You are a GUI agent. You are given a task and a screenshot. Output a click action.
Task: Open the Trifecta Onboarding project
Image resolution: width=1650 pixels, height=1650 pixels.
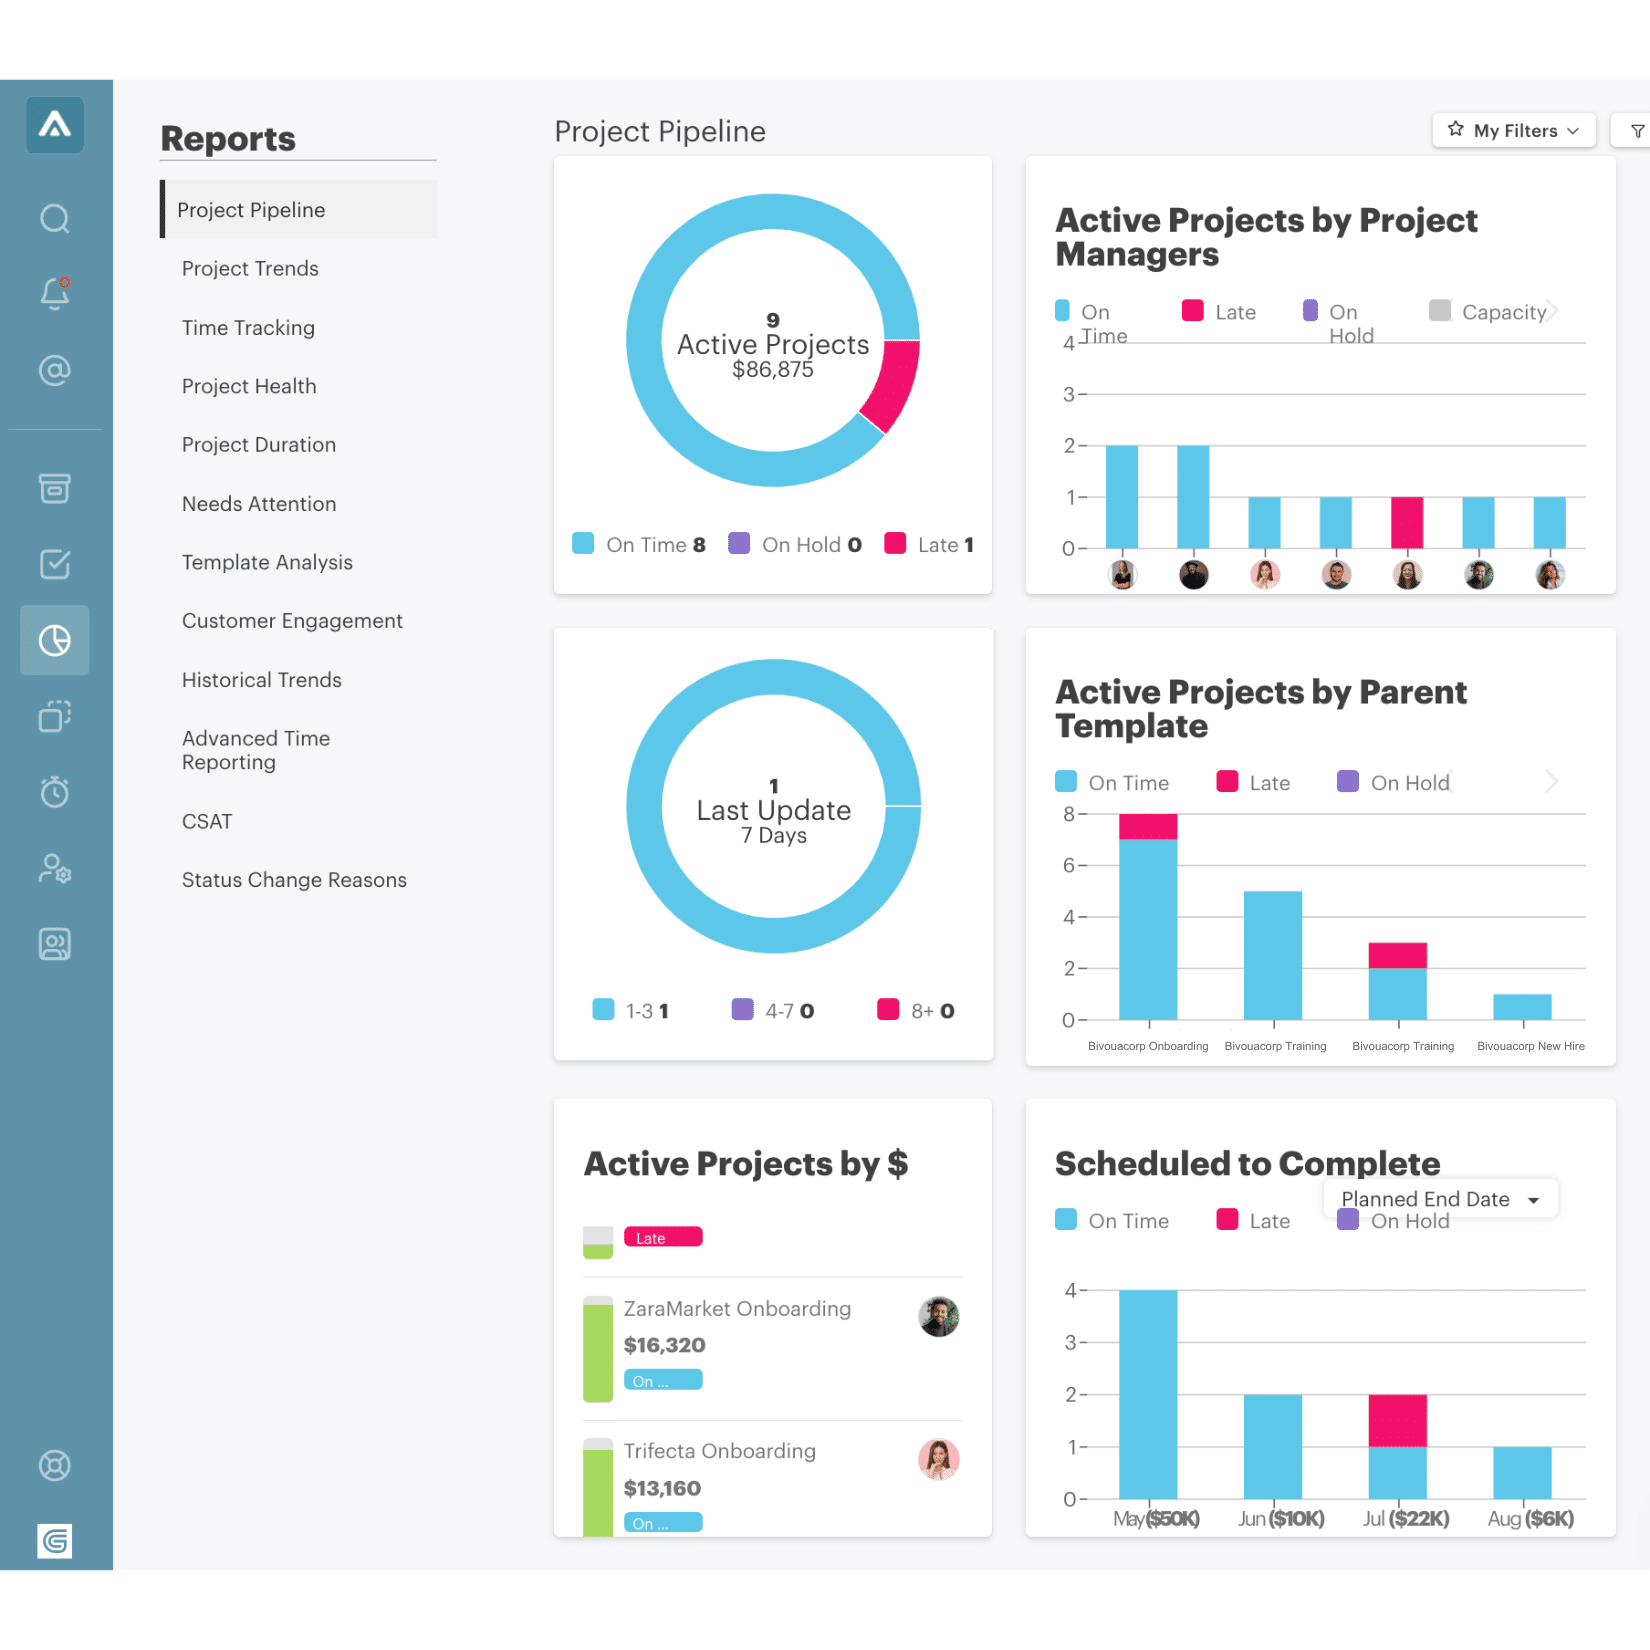pos(720,1451)
